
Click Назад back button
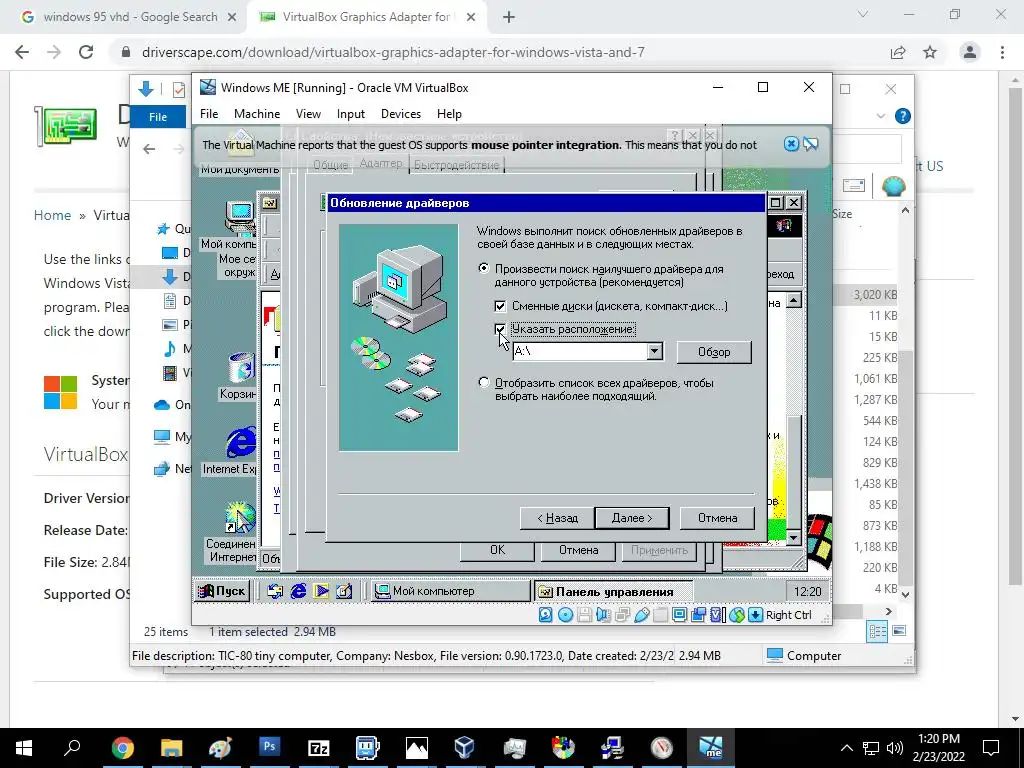click(557, 518)
